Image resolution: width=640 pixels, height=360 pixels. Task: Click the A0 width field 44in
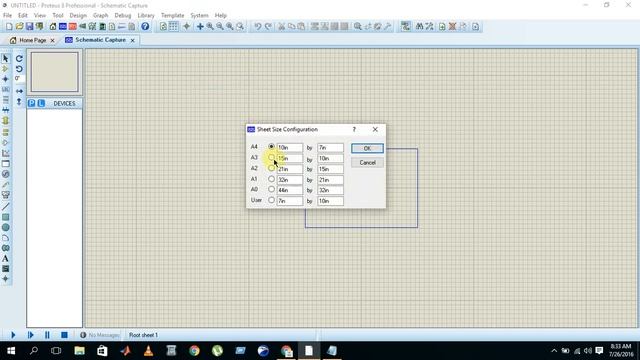pos(290,190)
